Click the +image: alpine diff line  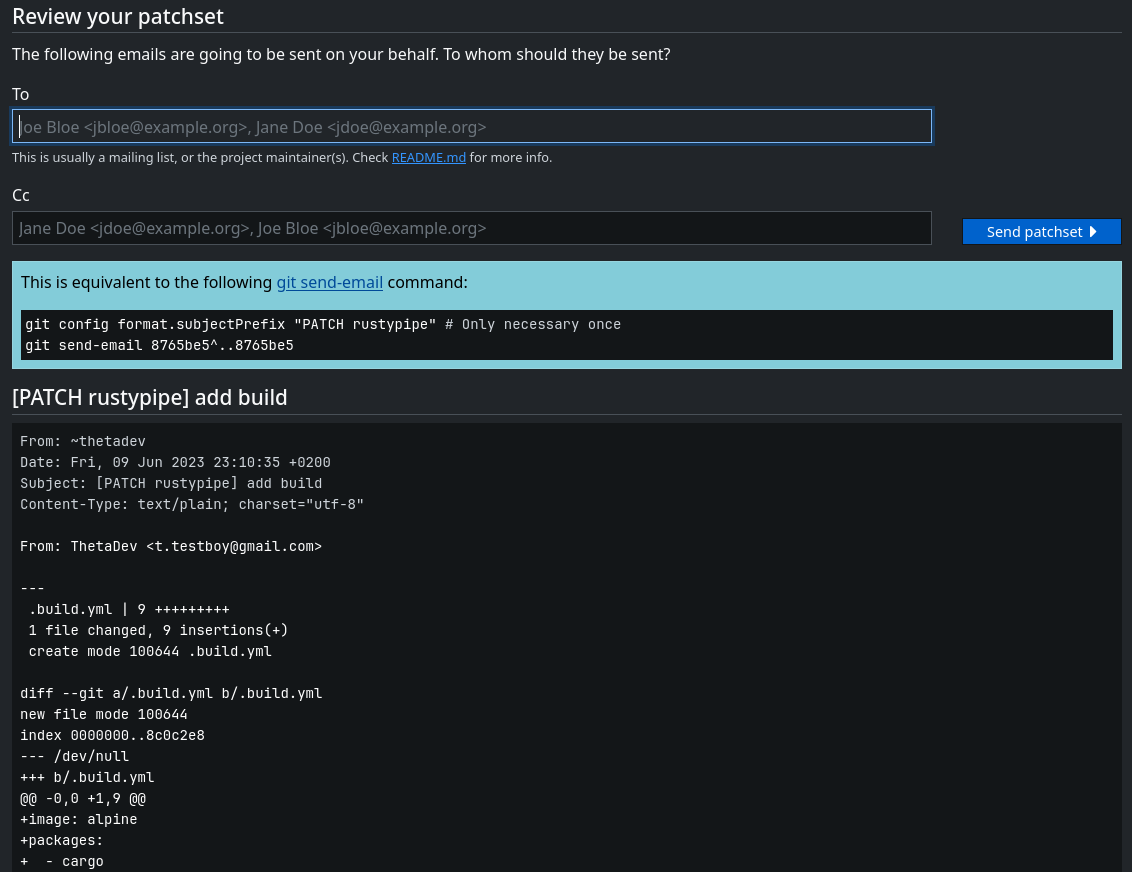click(79, 819)
